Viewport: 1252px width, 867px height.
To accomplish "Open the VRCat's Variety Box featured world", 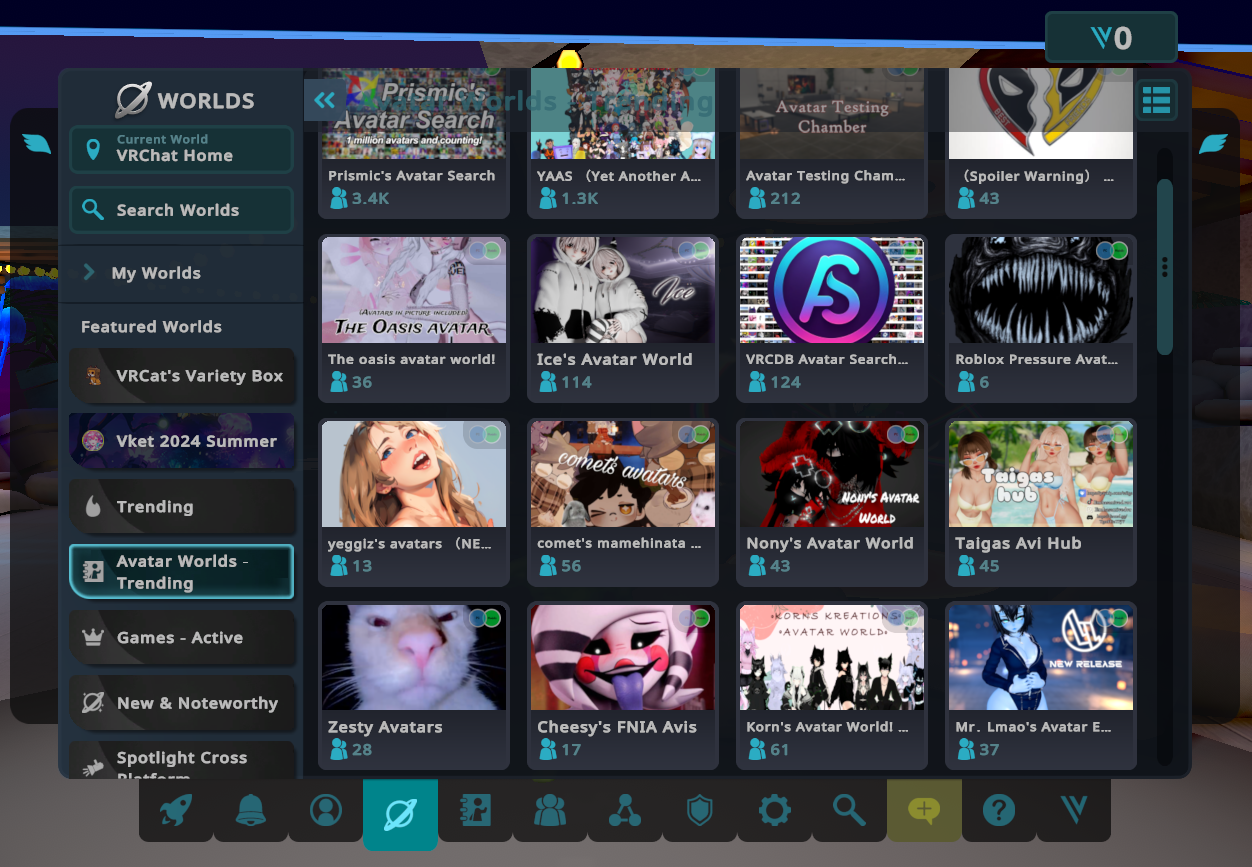I will [x=181, y=376].
